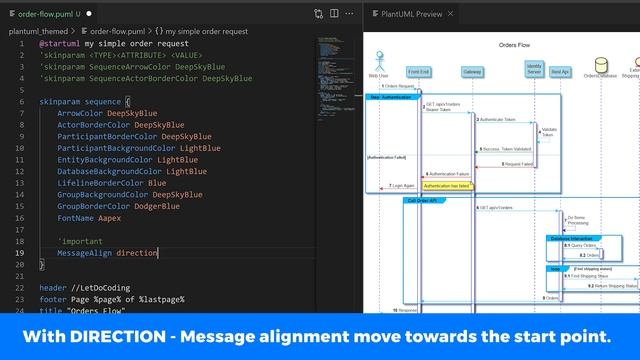Click the Identity Server participant box
This screenshot has width=640, height=360.
pyautogui.click(x=534, y=69)
